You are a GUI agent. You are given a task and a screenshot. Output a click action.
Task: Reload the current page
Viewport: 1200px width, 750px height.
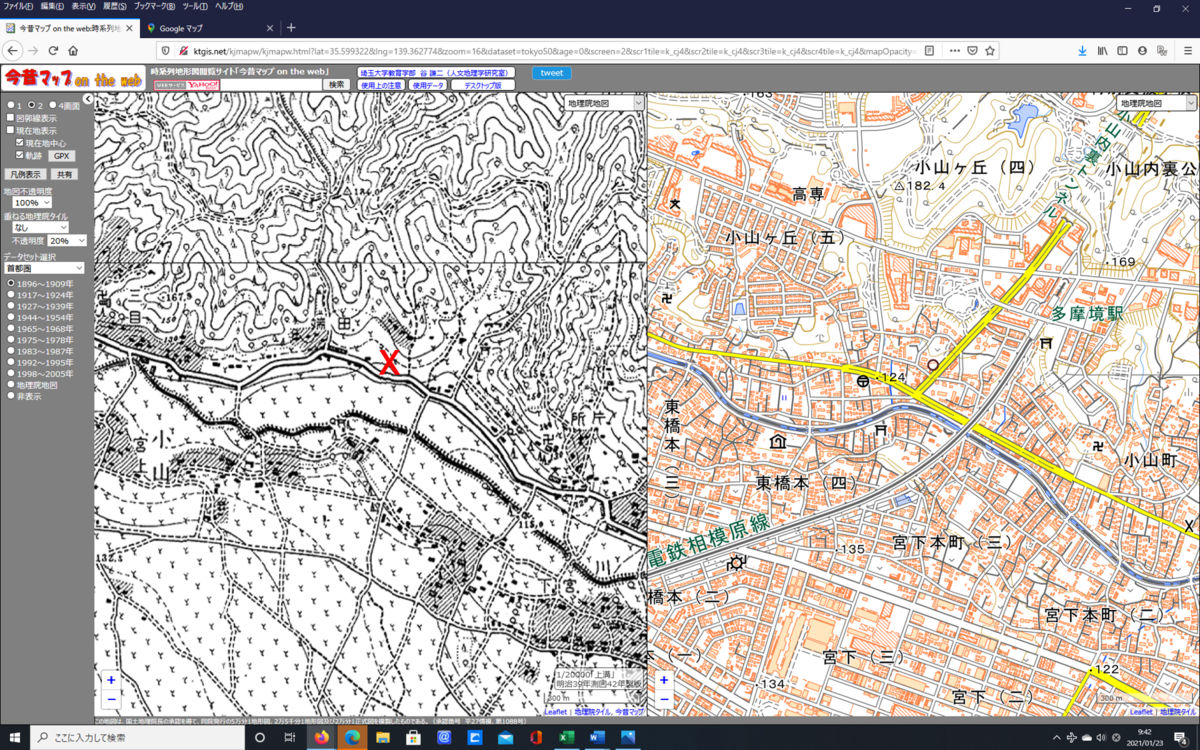tap(54, 50)
